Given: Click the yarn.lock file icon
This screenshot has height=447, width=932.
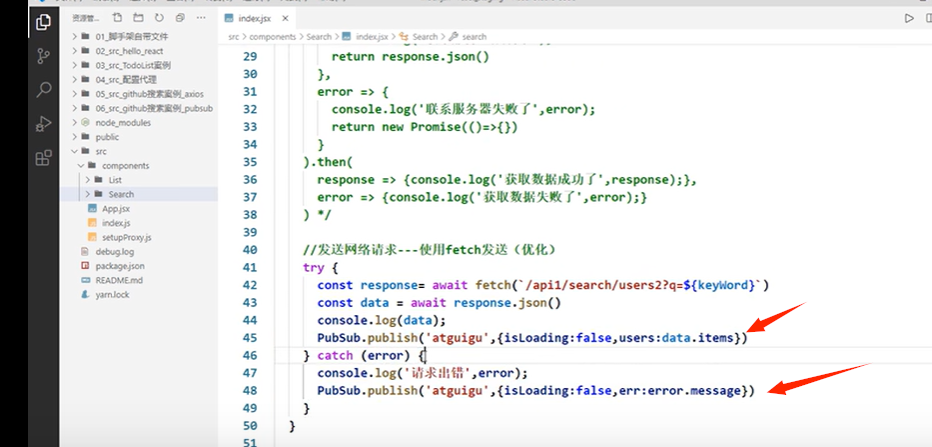Looking at the screenshot, I should click(x=84, y=294).
